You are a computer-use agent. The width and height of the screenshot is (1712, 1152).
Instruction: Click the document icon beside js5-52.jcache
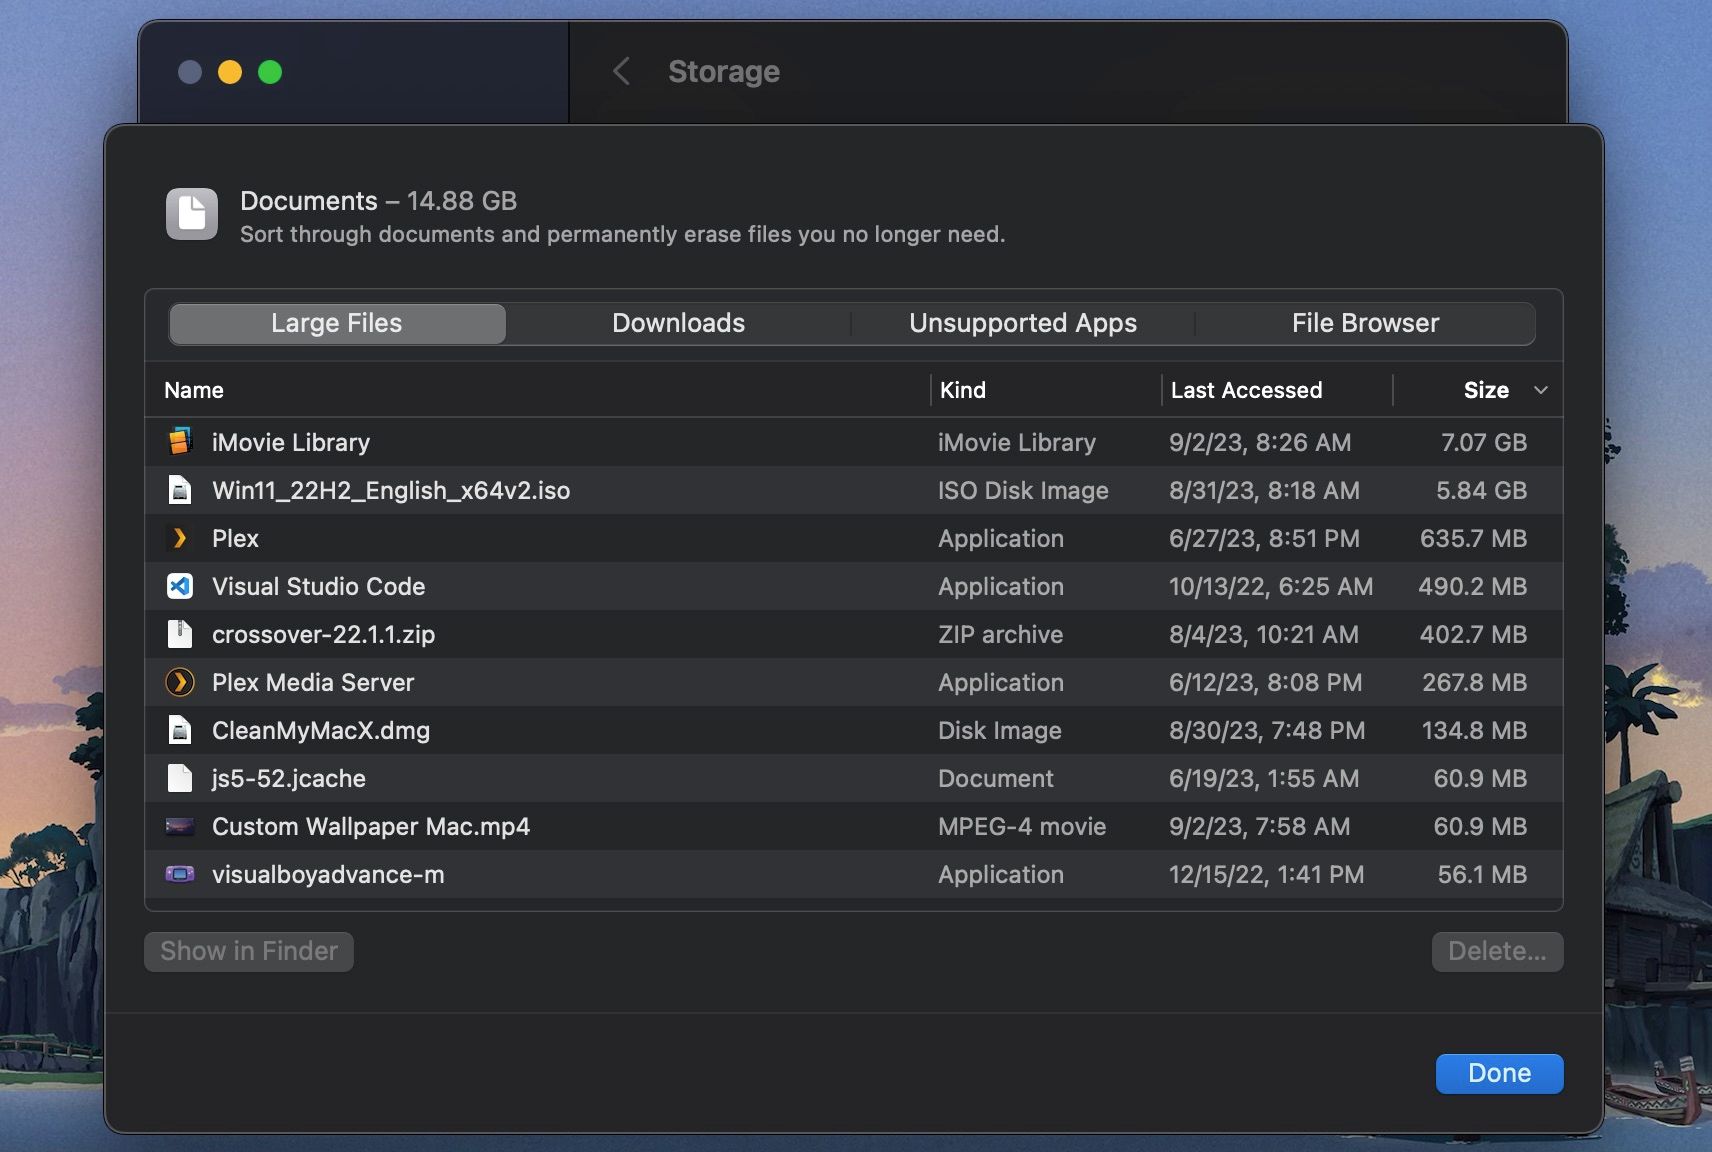click(x=180, y=778)
